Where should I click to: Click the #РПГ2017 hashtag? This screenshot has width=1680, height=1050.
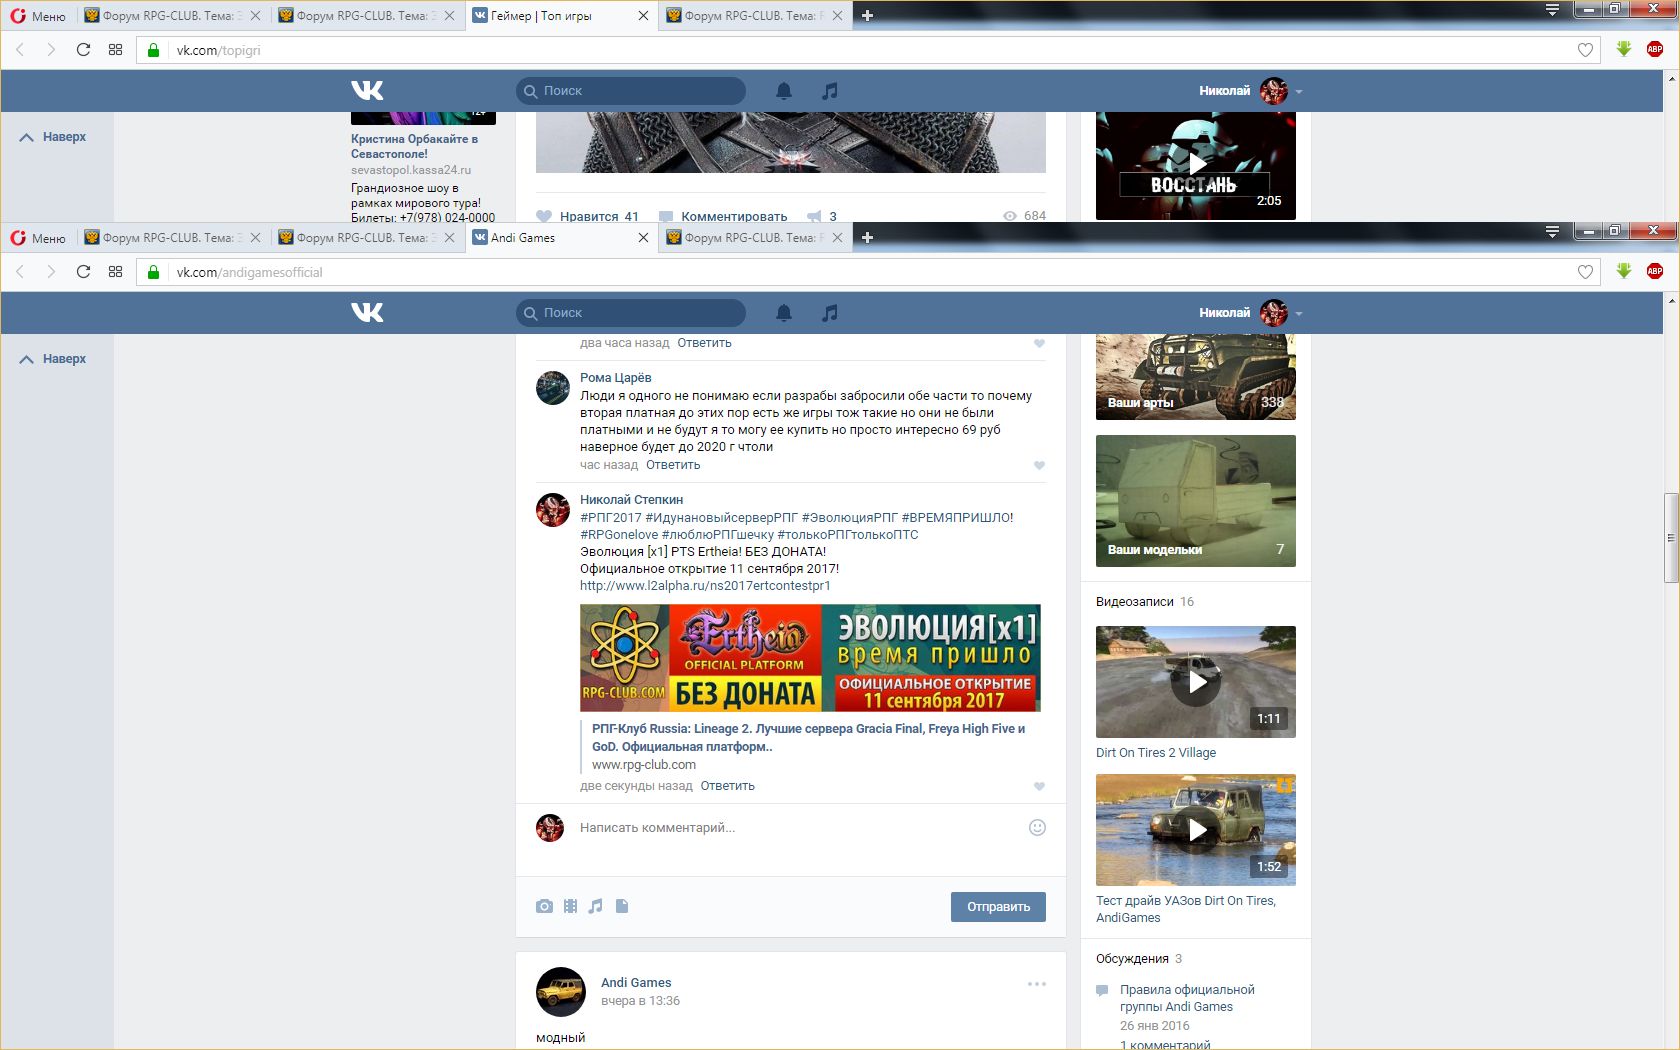610,518
